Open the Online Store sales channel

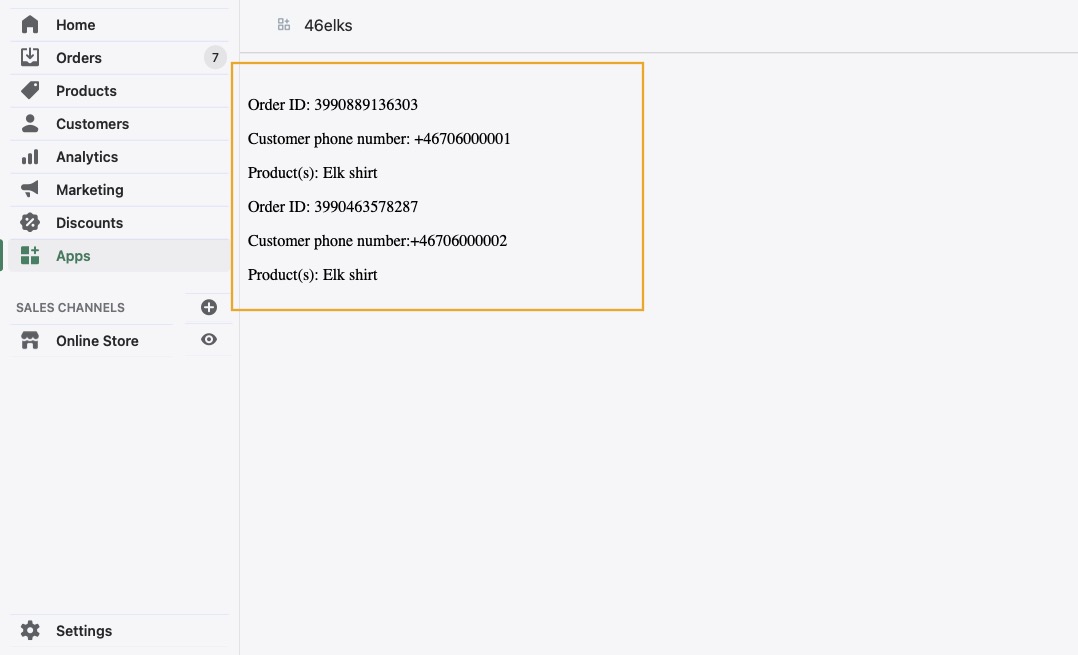pyautogui.click(x=97, y=341)
